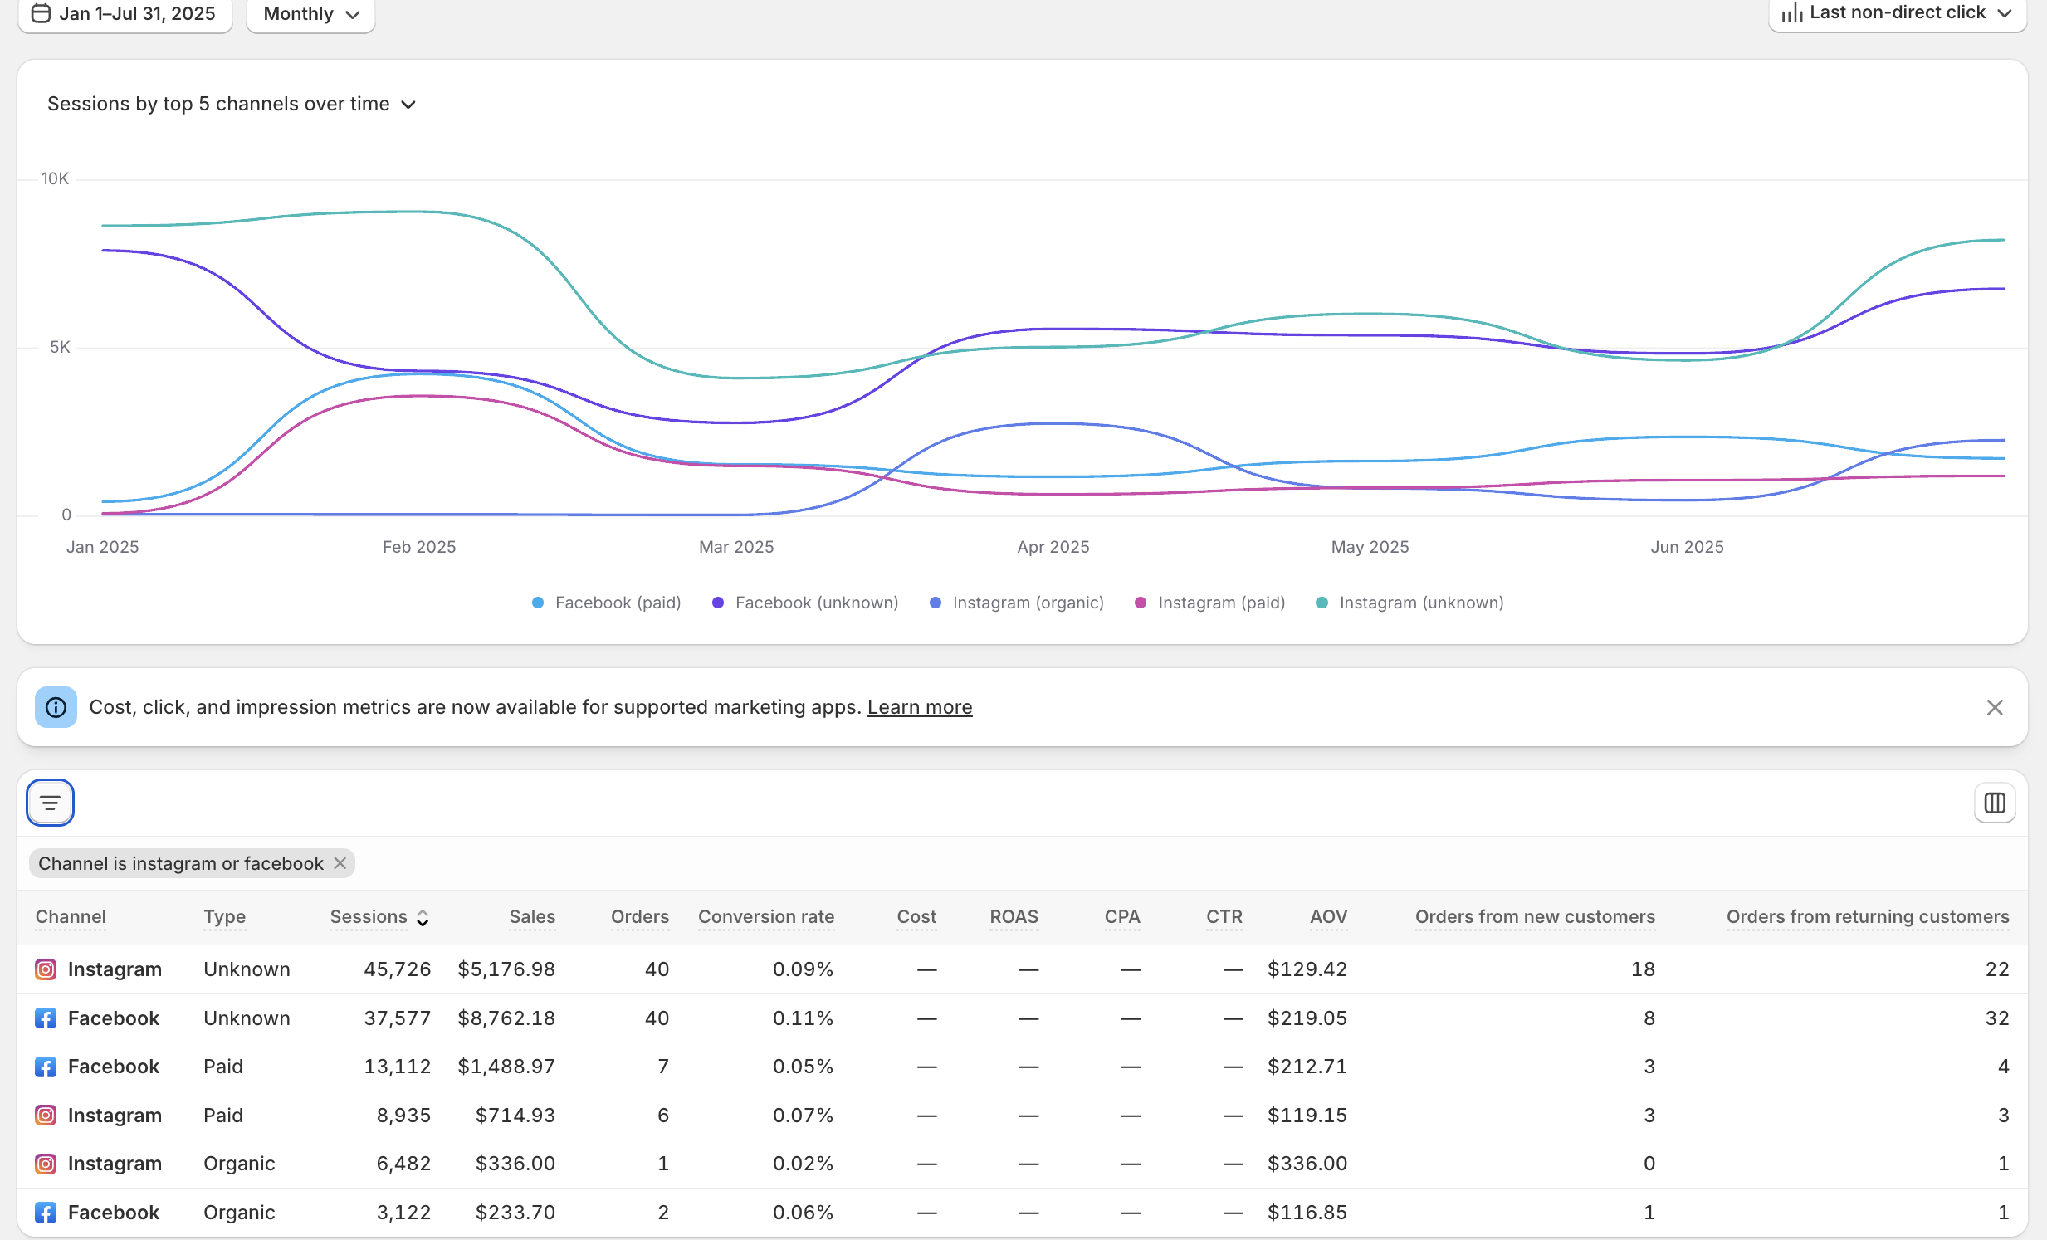Click the Jun 2025 axis label
This screenshot has height=1240, width=2047.
tap(1687, 547)
